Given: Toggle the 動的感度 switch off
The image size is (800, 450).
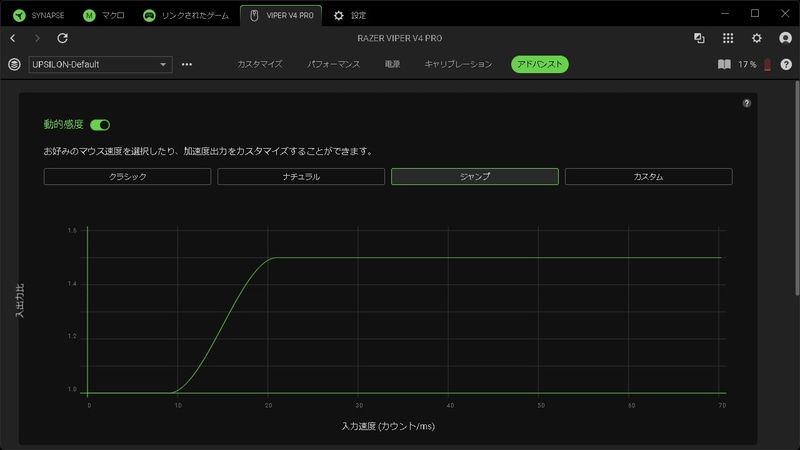Looking at the screenshot, I should (x=100, y=124).
